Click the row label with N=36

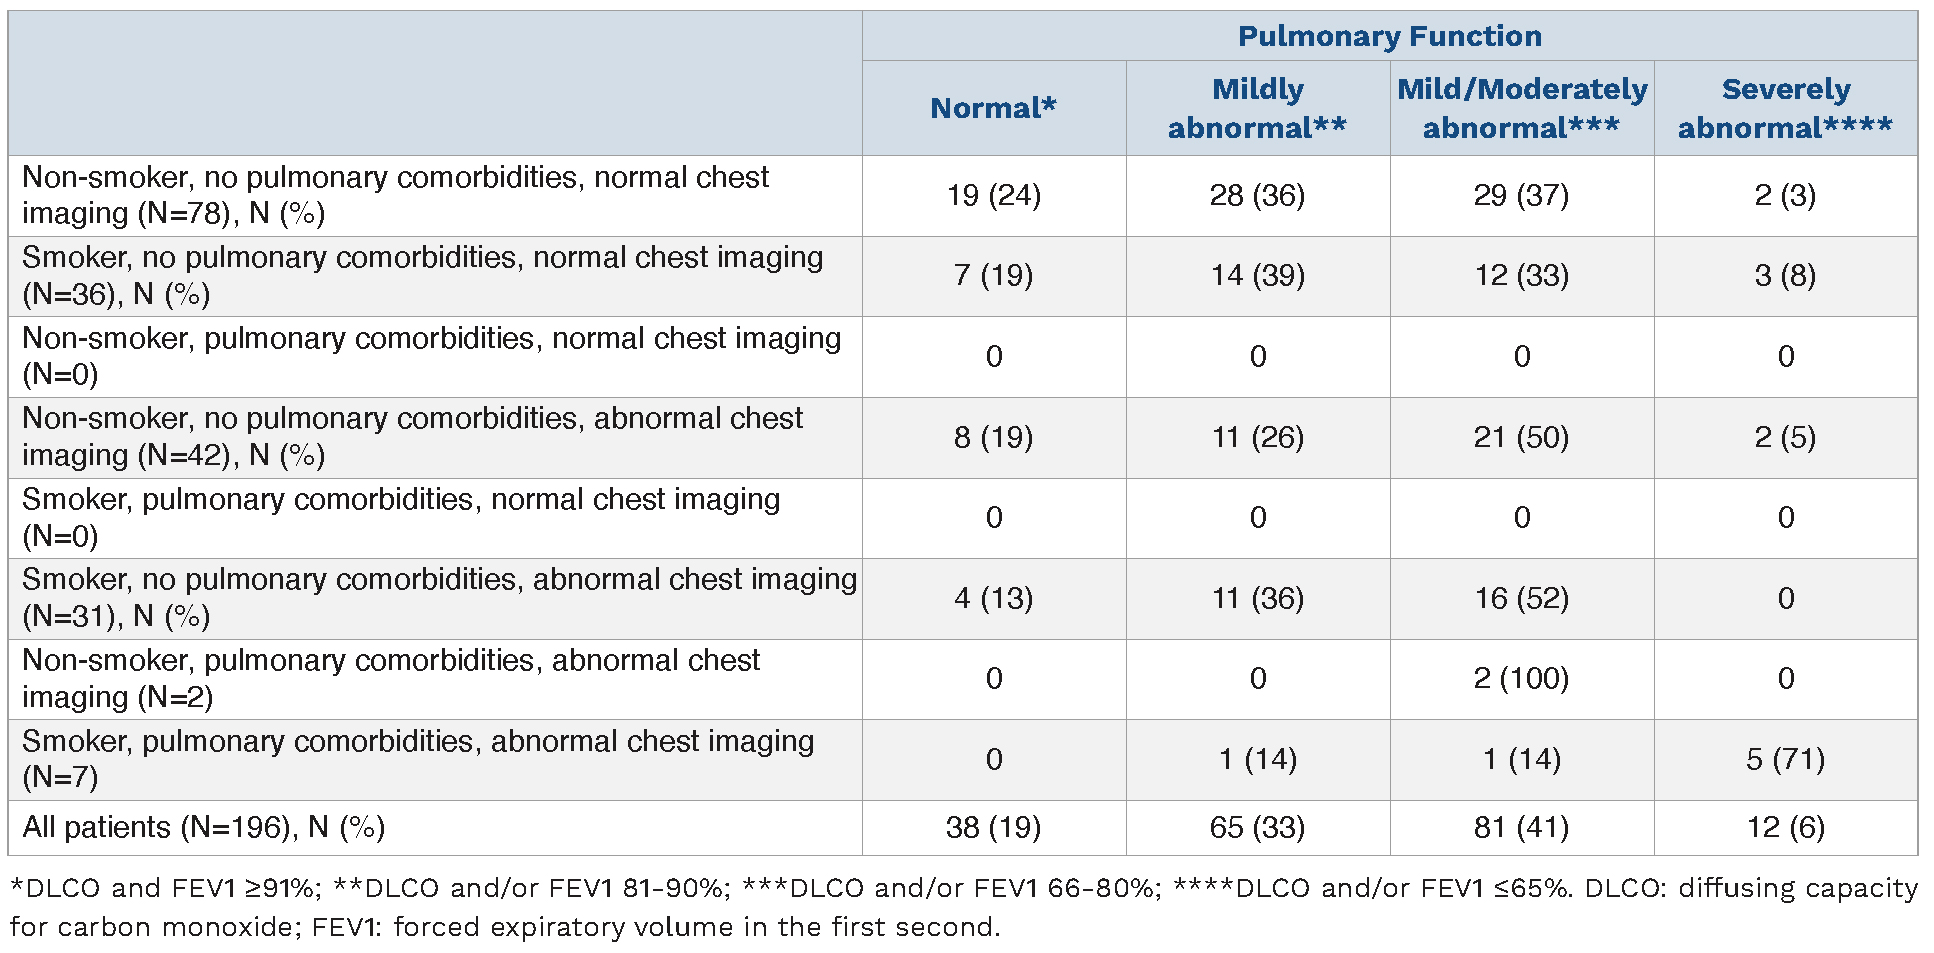422,275
